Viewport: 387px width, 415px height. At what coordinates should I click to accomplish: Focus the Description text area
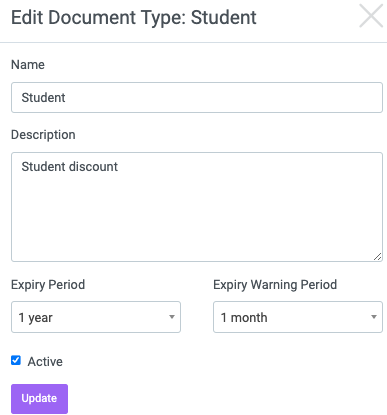coord(197,207)
